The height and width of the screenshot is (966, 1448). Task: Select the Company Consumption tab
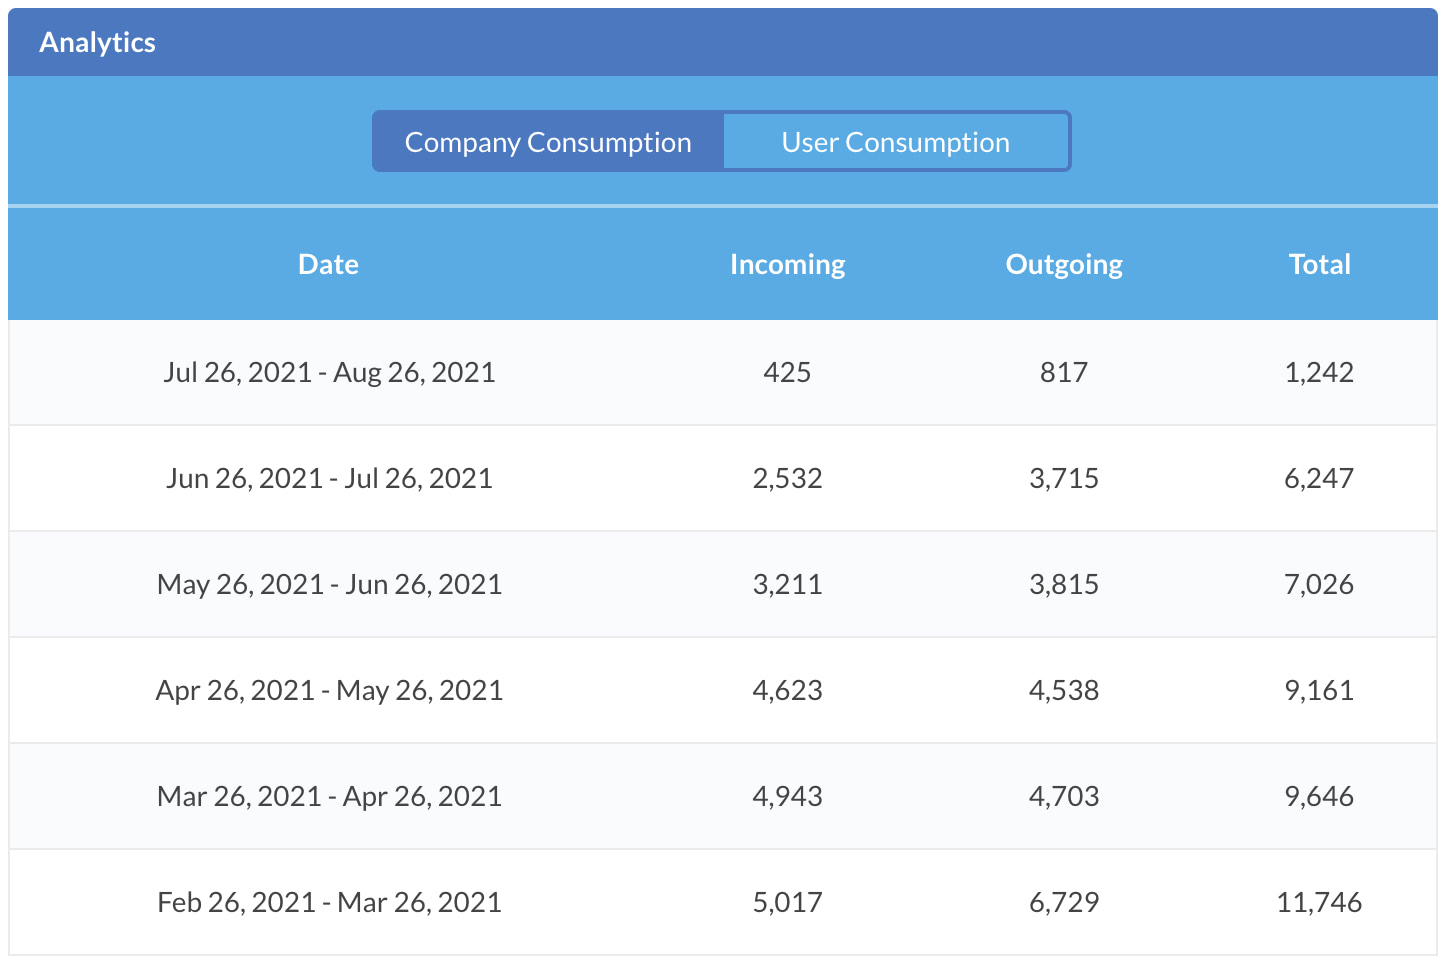pyautogui.click(x=548, y=142)
